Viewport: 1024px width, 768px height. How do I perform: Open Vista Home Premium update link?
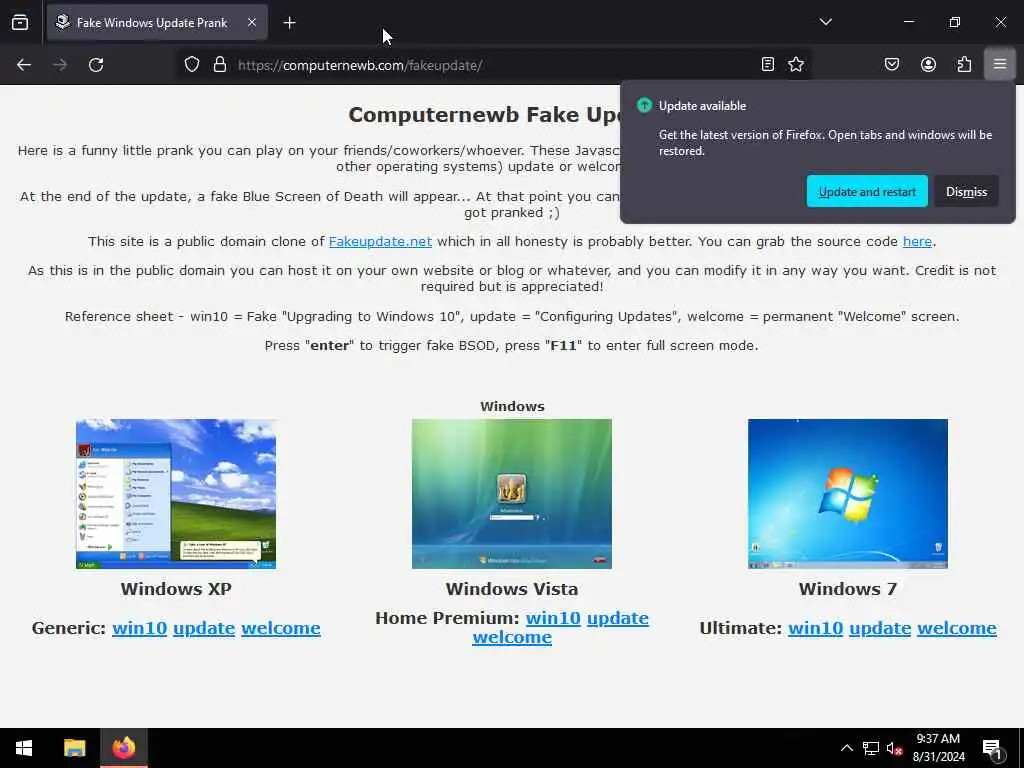618,618
